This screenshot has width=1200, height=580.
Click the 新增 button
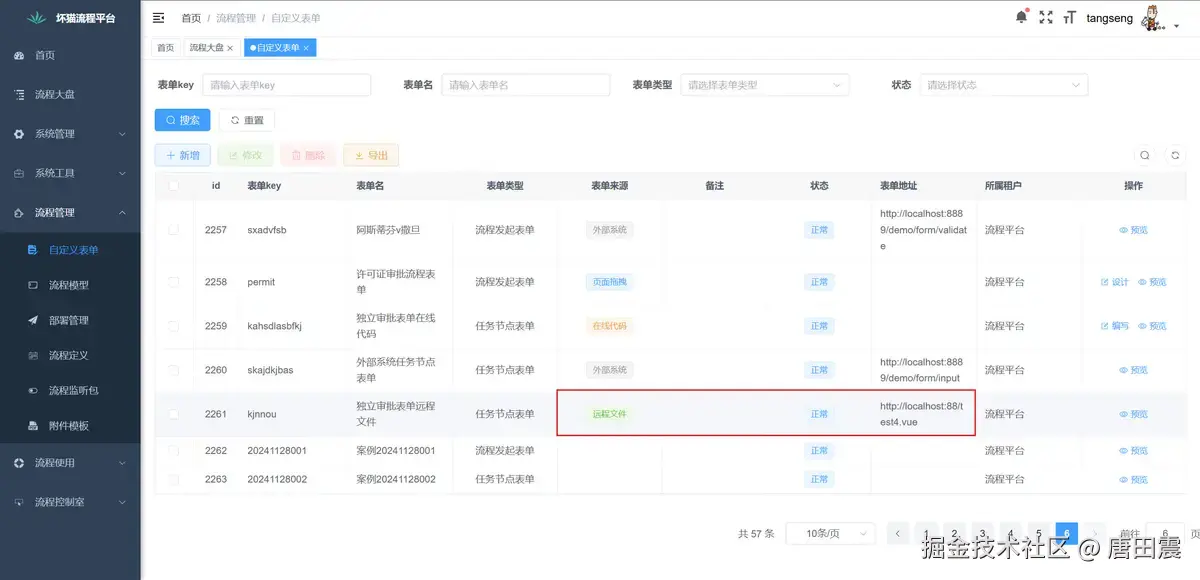pos(182,155)
